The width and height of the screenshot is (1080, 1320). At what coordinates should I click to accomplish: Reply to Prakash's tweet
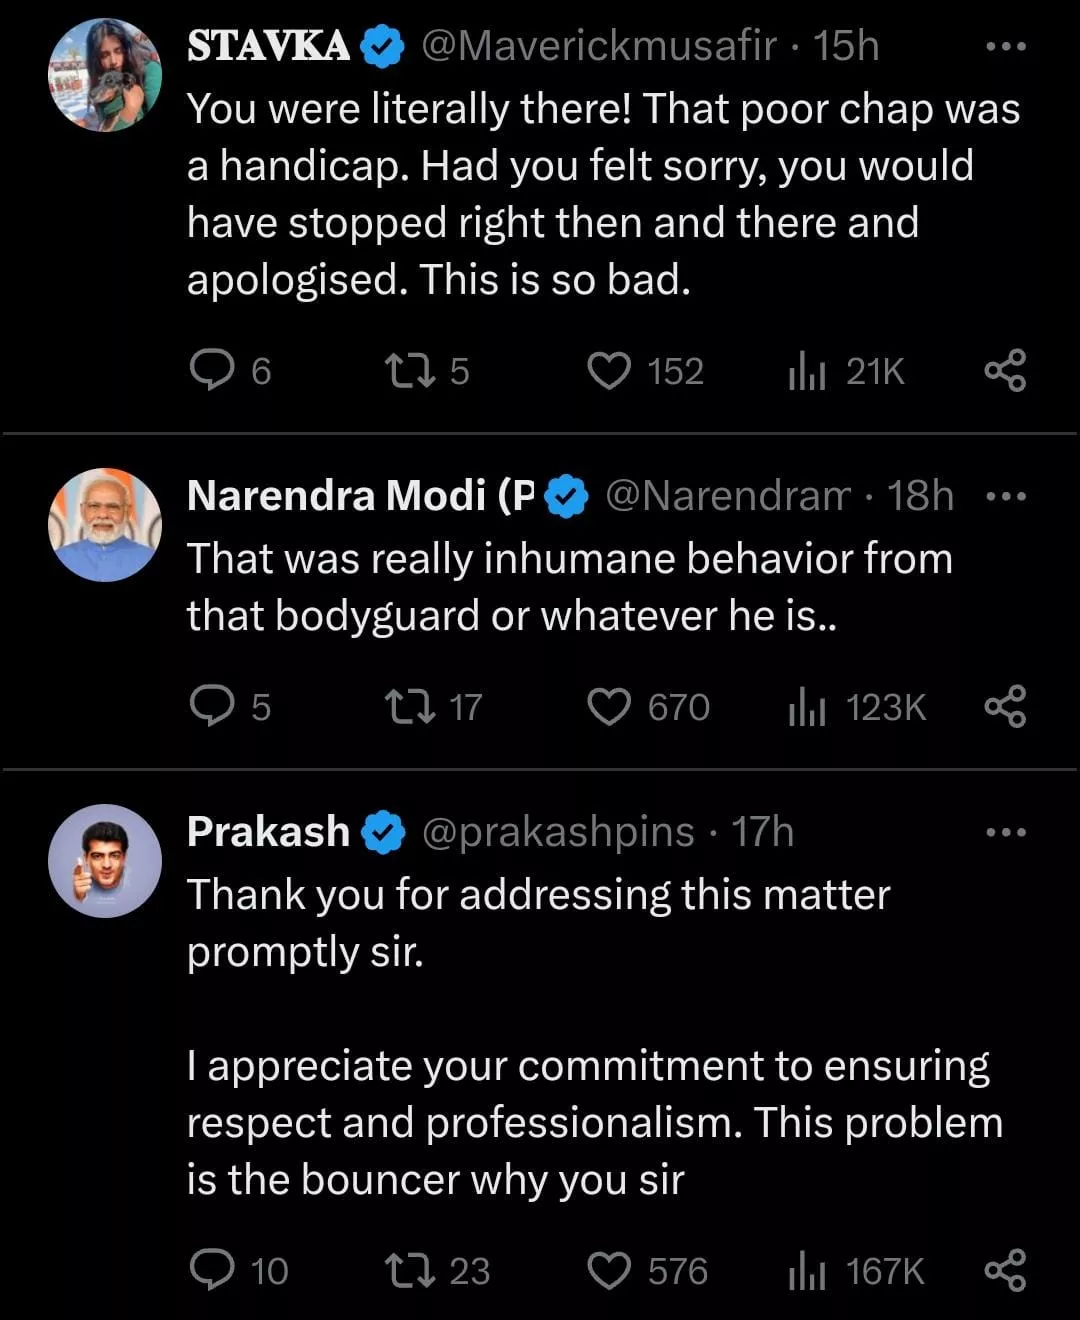pos(211,1271)
